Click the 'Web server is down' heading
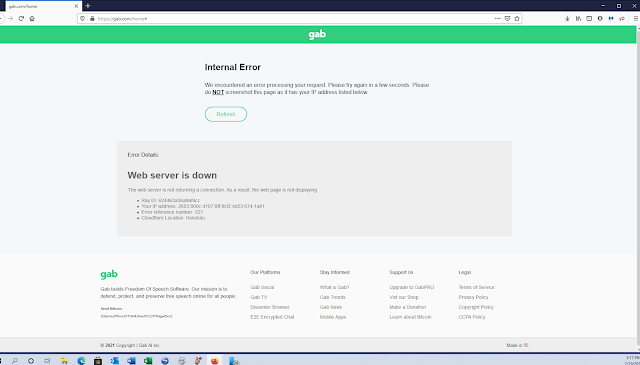The image size is (640, 365). click(172, 175)
